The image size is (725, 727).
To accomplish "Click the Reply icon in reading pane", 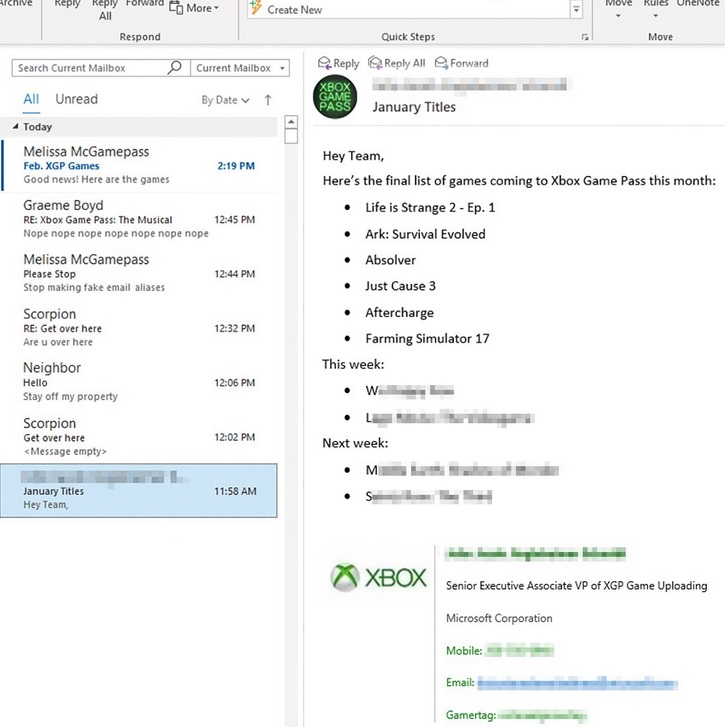I will 324,63.
